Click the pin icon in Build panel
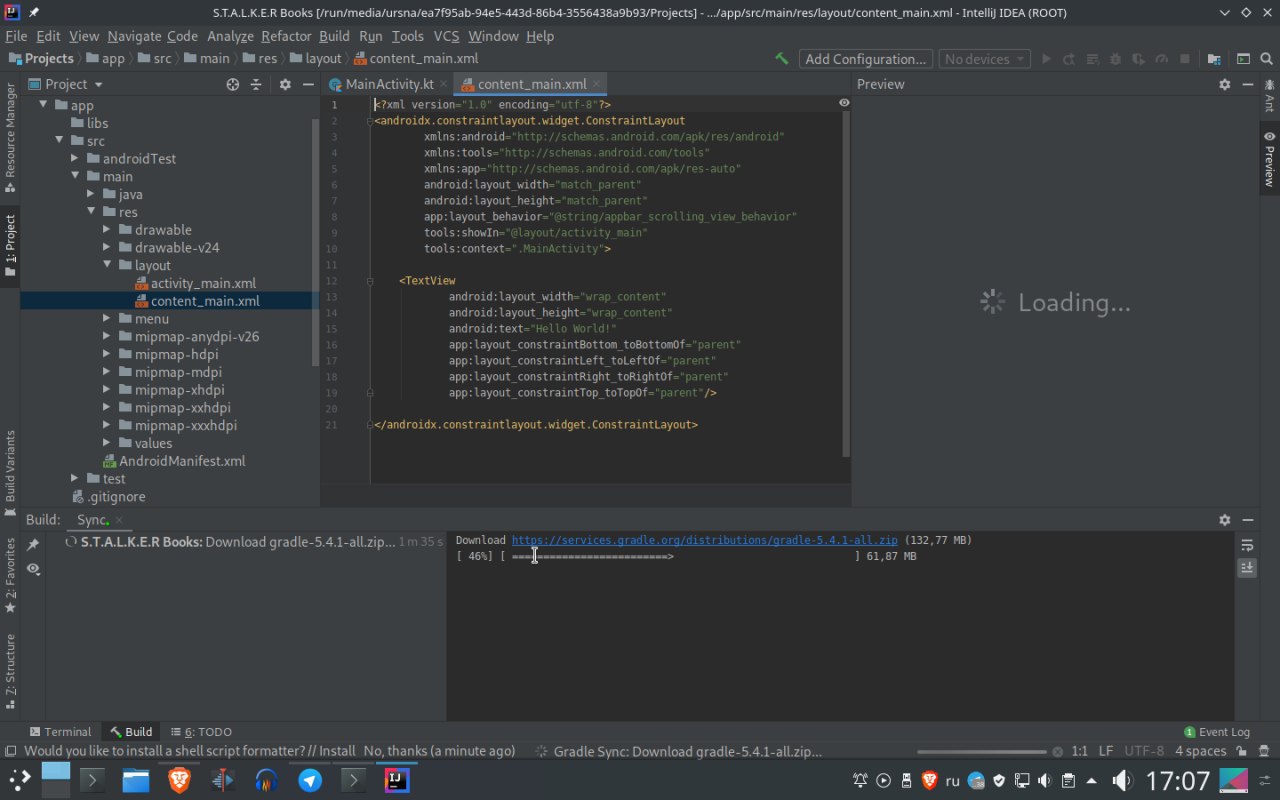This screenshot has width=1280, height=800. [x=33, y=544]
